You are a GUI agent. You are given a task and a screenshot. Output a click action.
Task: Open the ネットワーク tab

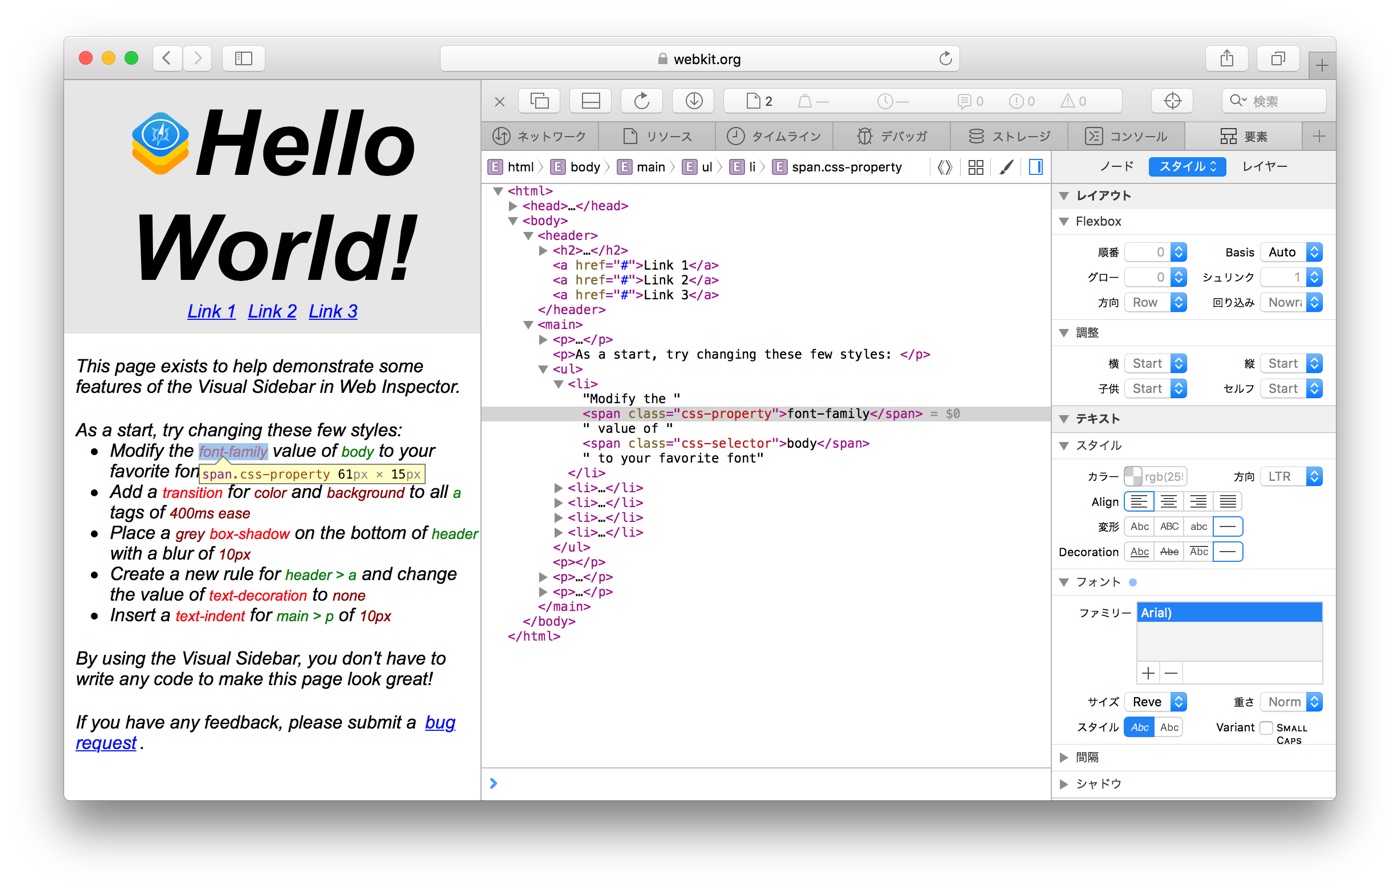pos(540,136)
